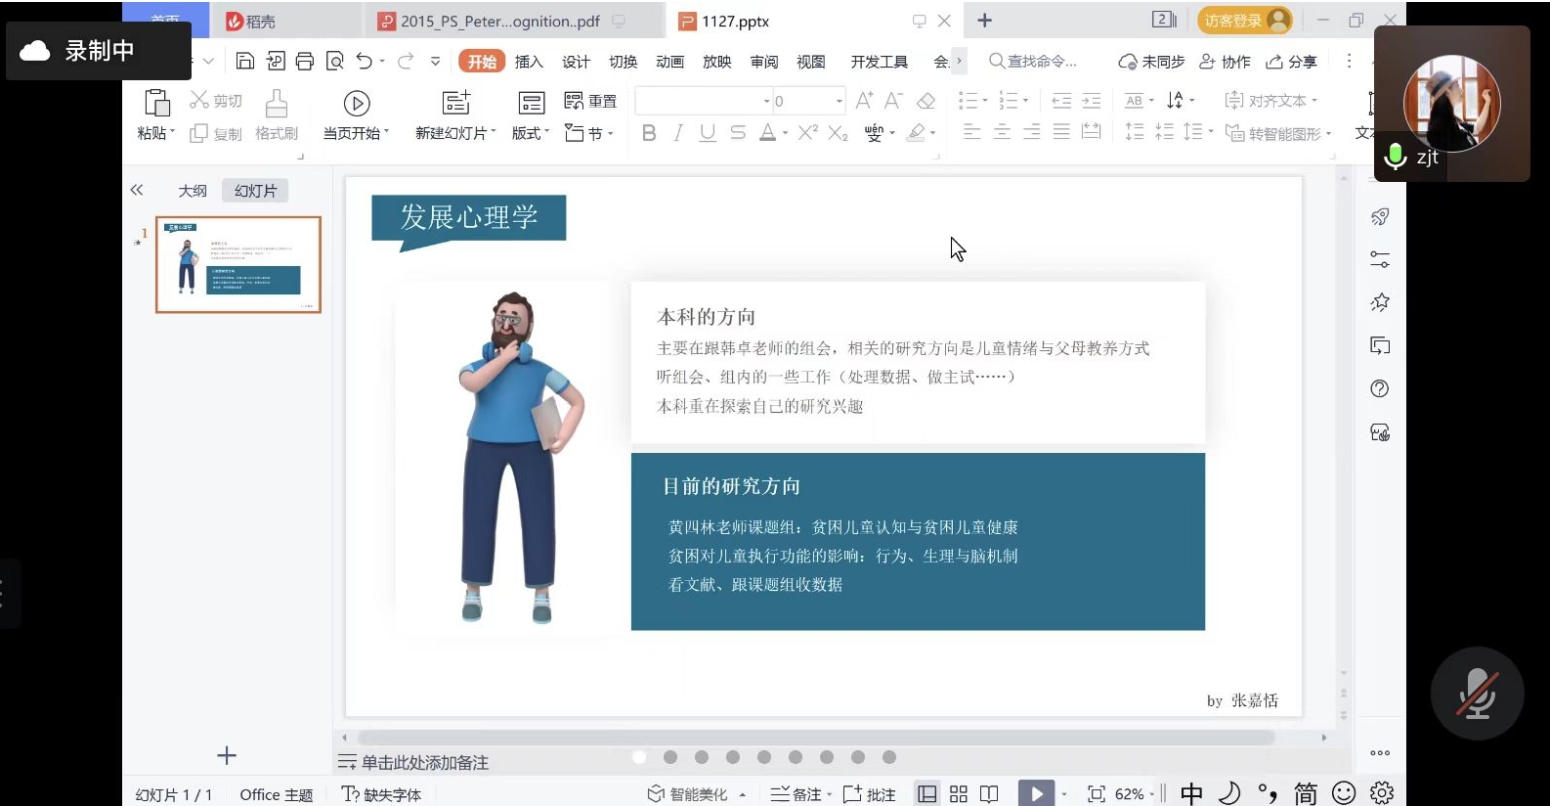Switch to the 插入 ribbon tab
Screen dimensions: 1550x806
click(528, 62)
